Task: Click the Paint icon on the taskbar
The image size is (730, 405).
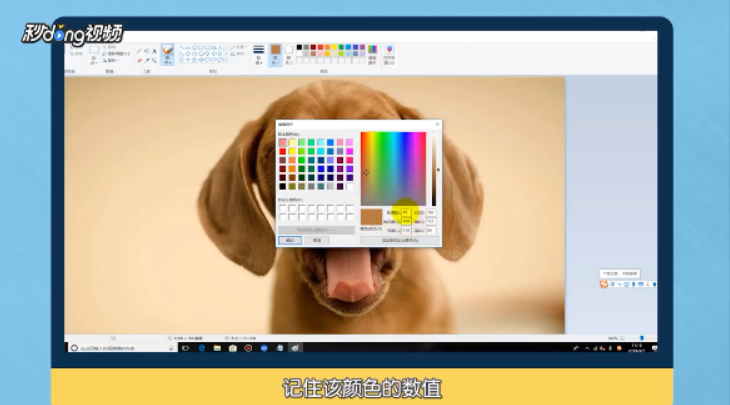Action: (x=295, y=348)
